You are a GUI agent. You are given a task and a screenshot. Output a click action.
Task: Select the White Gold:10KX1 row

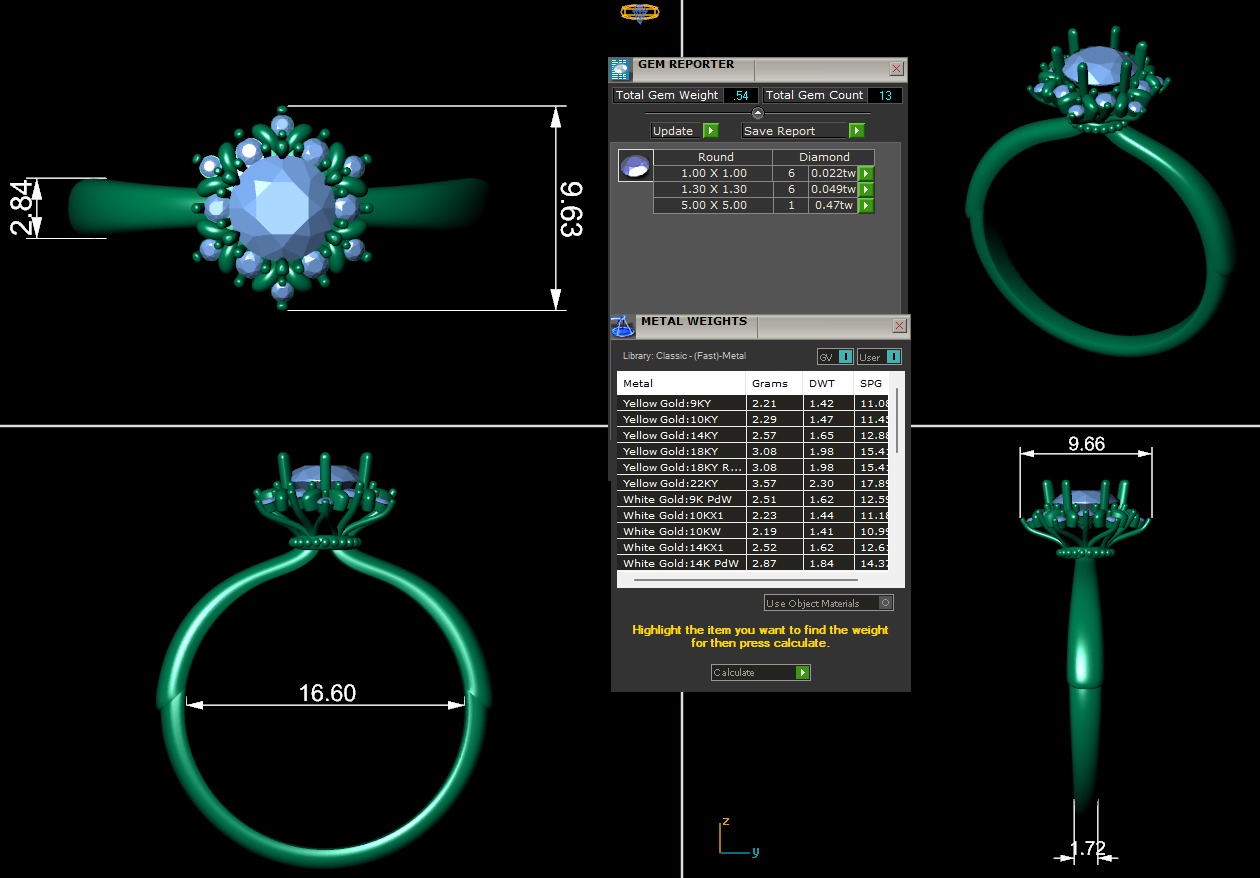pyautogui.click(x=753, y=515)
